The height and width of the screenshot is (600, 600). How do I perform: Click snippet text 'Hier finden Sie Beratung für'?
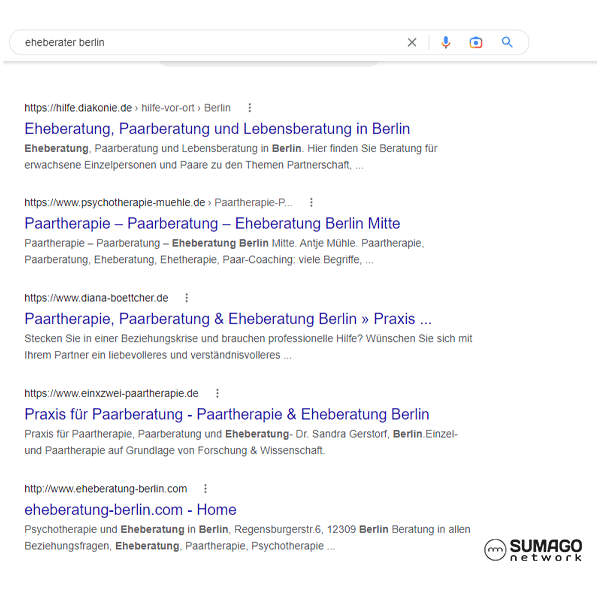372,148
